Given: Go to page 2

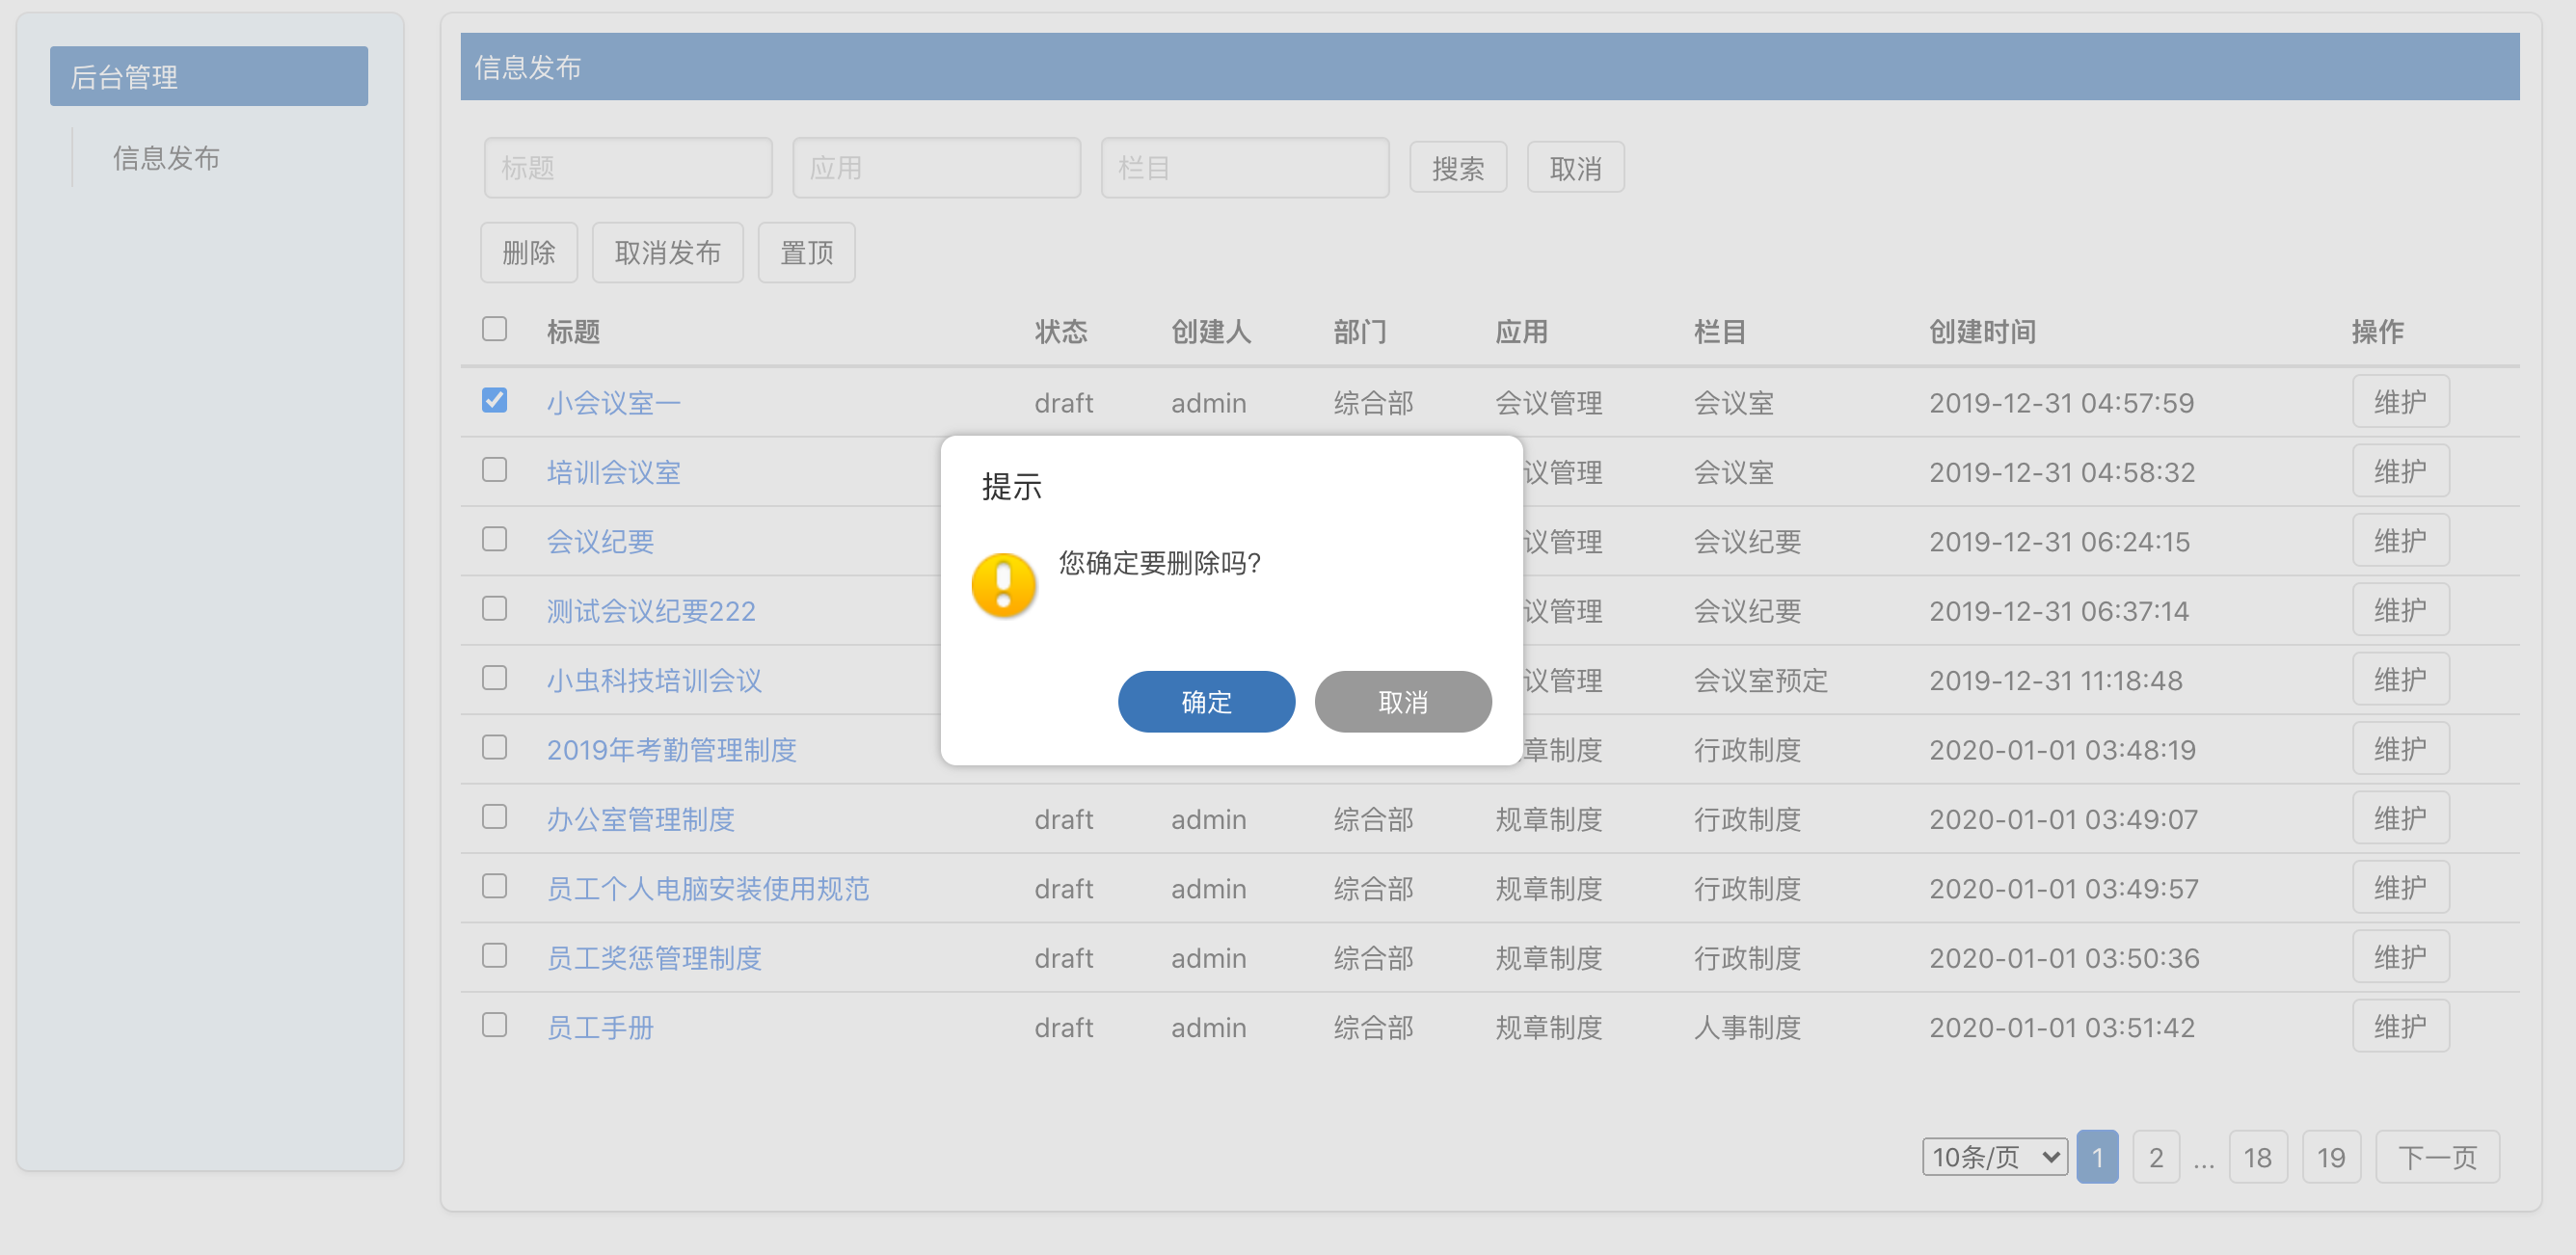Looking at the screenshot, I should 2155,1157.
